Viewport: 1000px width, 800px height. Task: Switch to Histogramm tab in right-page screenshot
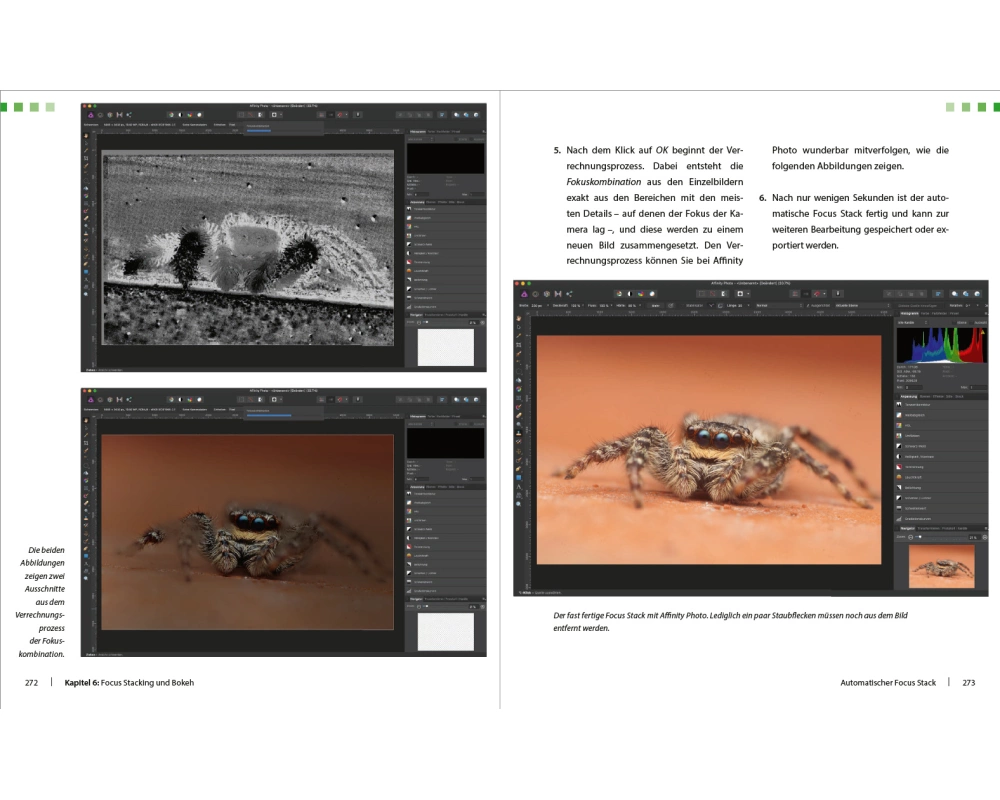[908, 313]
